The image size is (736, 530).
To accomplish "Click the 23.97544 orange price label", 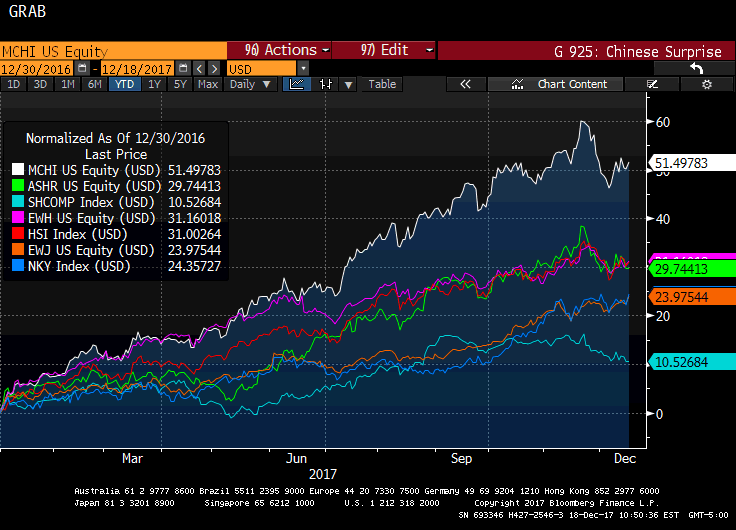I will [691, 297].
